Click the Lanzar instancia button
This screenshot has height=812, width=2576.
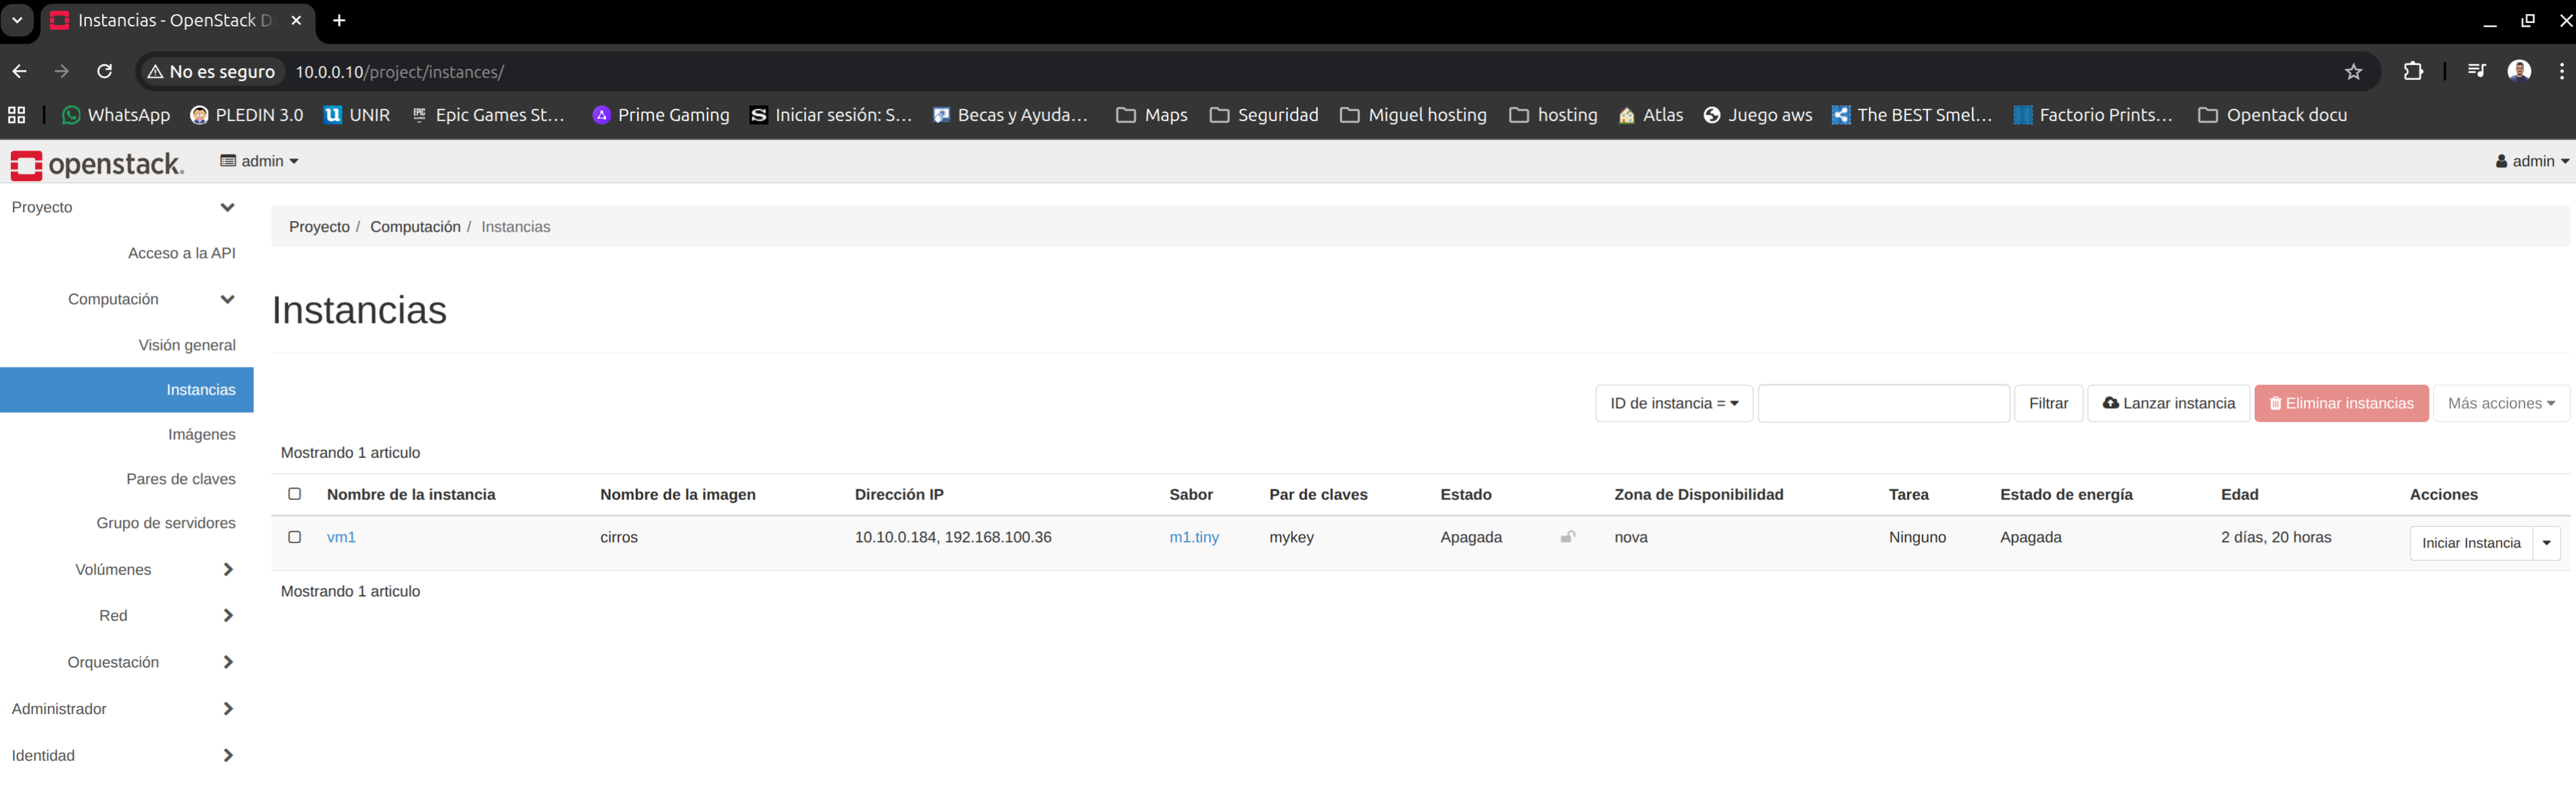(x=2168, y=404)
